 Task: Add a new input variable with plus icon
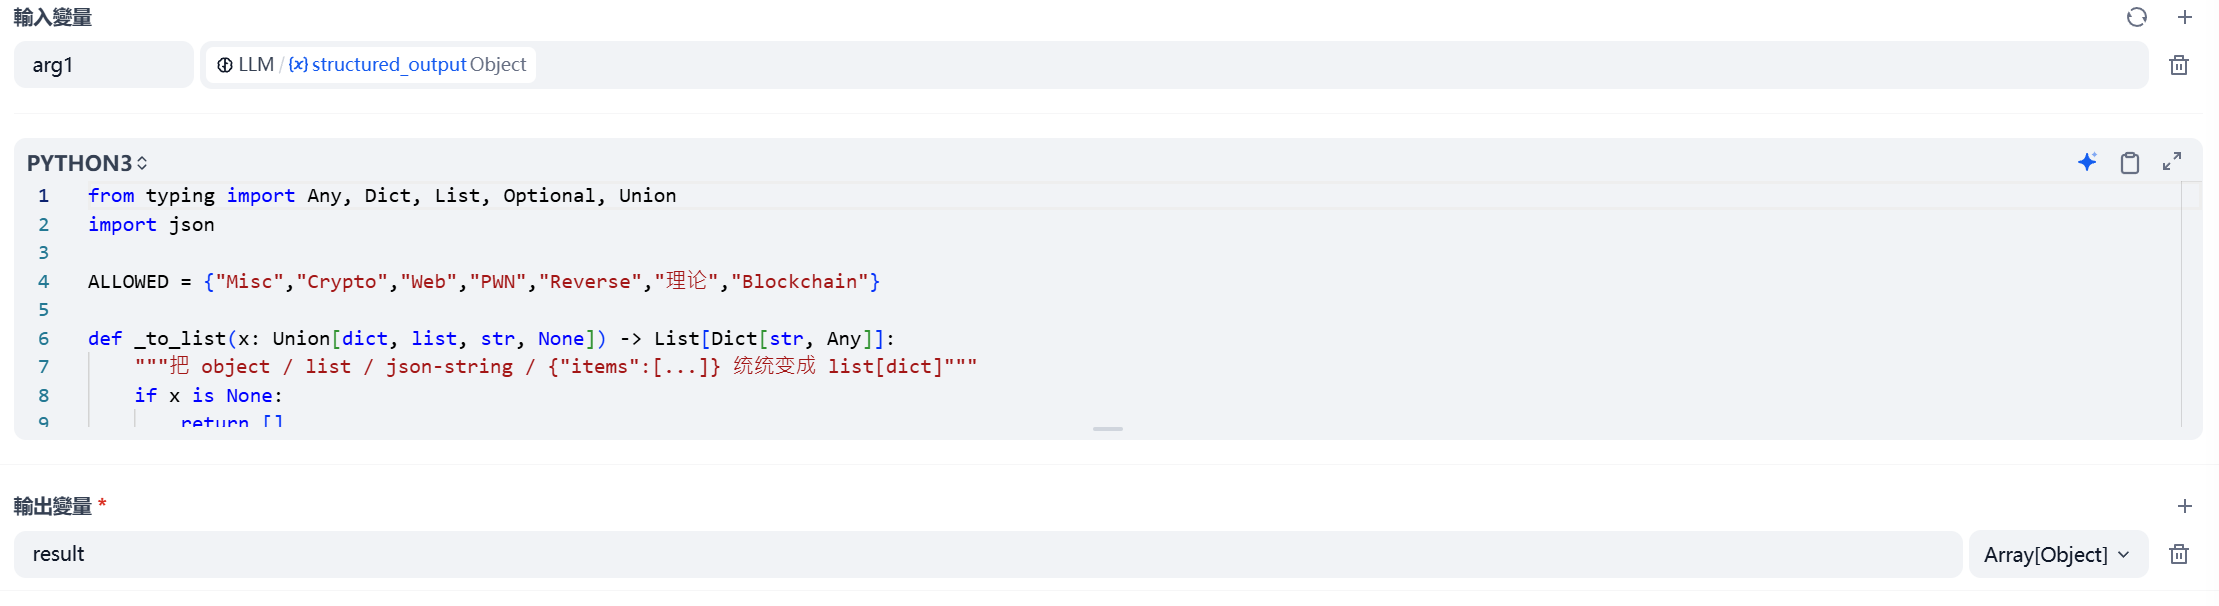(2185, 17)
